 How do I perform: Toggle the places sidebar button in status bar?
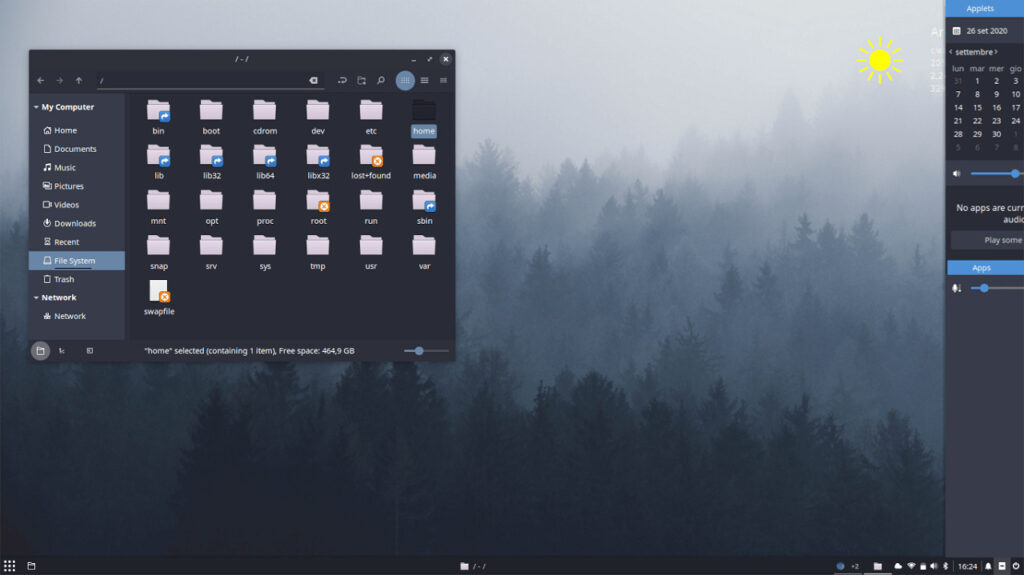40,351
